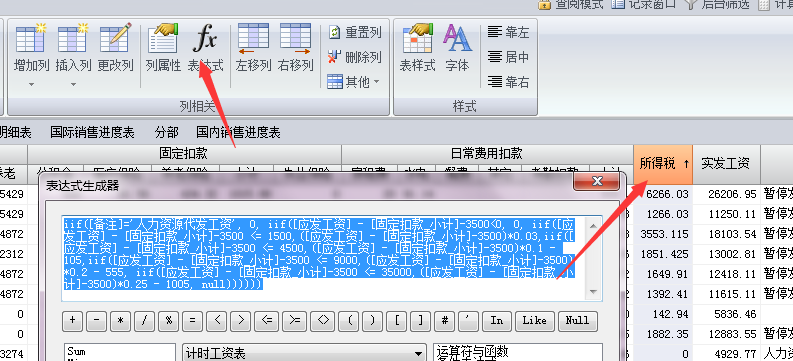This screenshot has width=793, height=361.
Task: Open the 字体 font settings
Action: point(457,48)
